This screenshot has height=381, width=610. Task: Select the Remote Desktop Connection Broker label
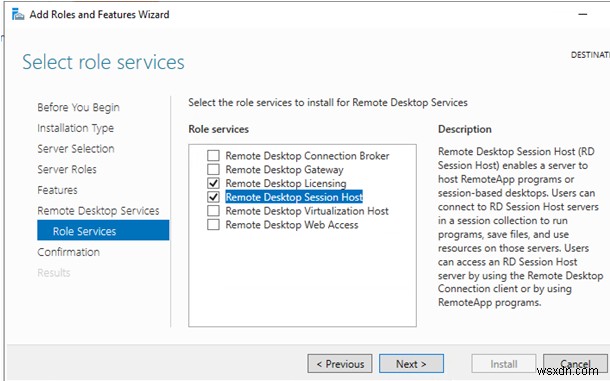pyautogui.click(x=307, y=156)
